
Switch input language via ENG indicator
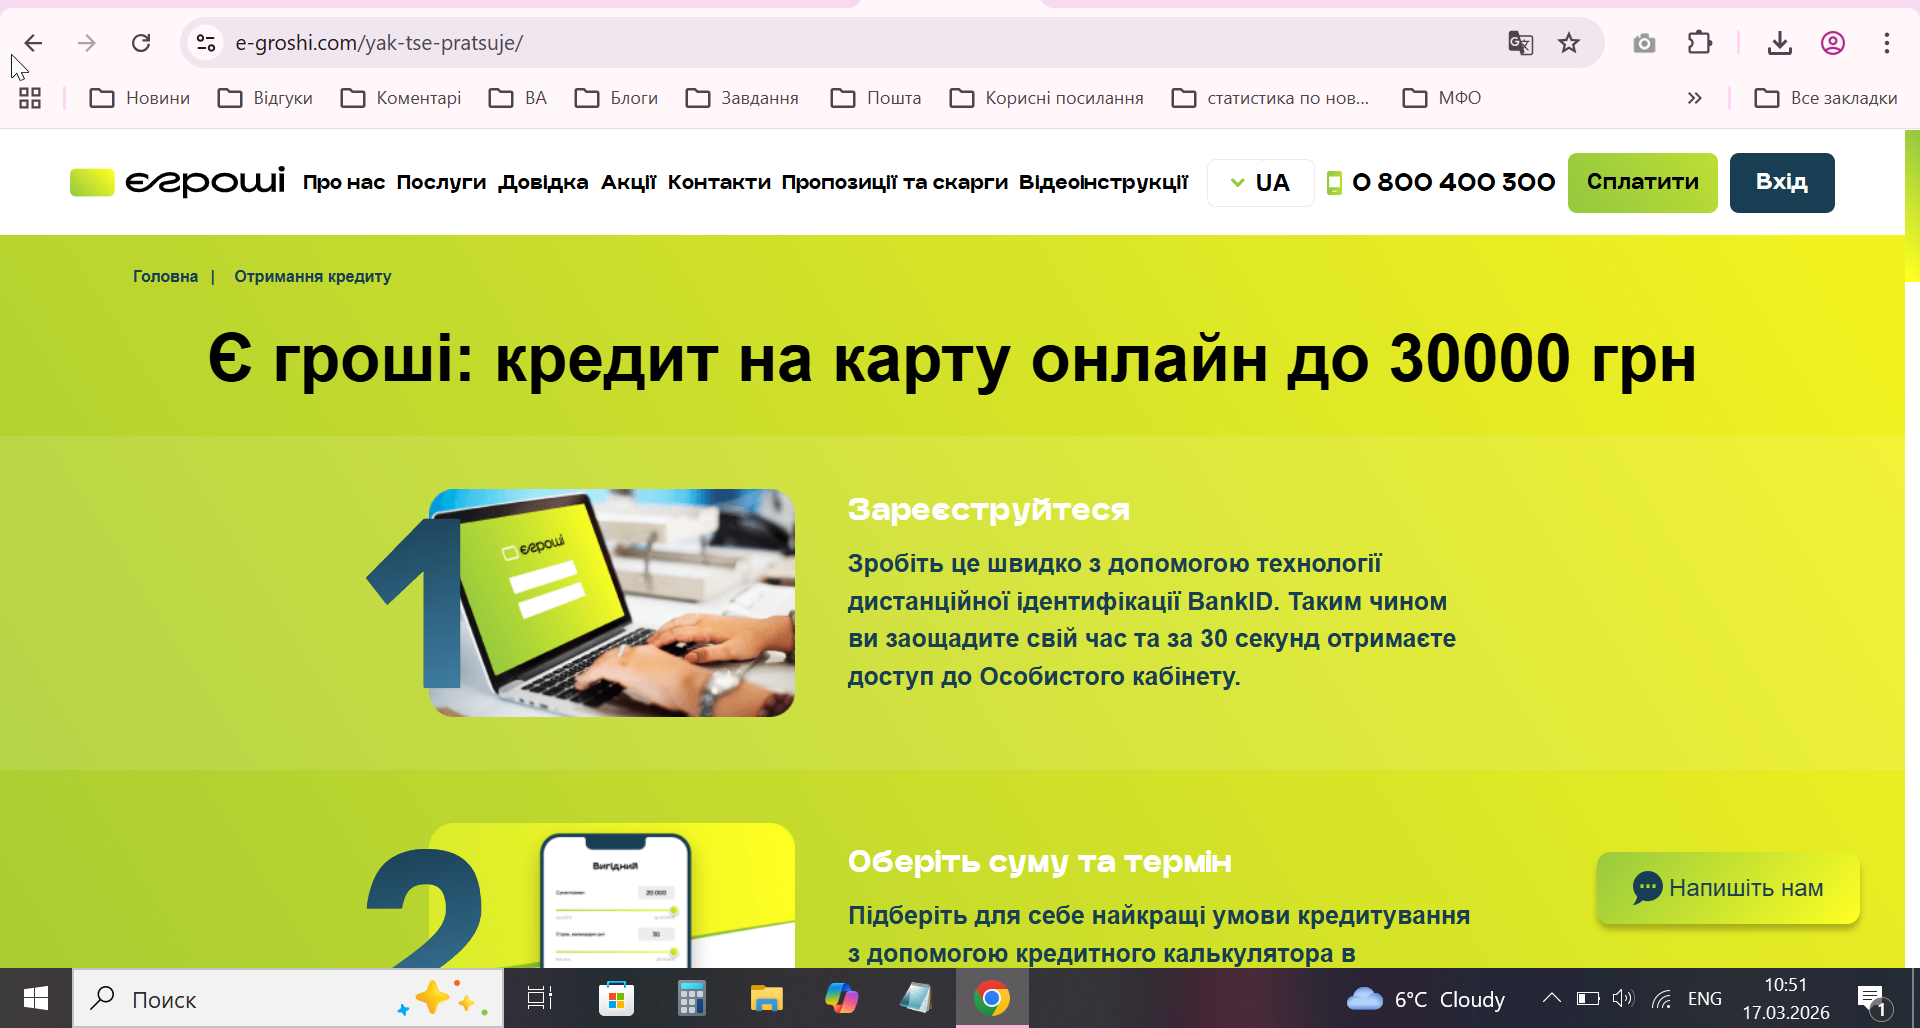(x=1705, y=999)
